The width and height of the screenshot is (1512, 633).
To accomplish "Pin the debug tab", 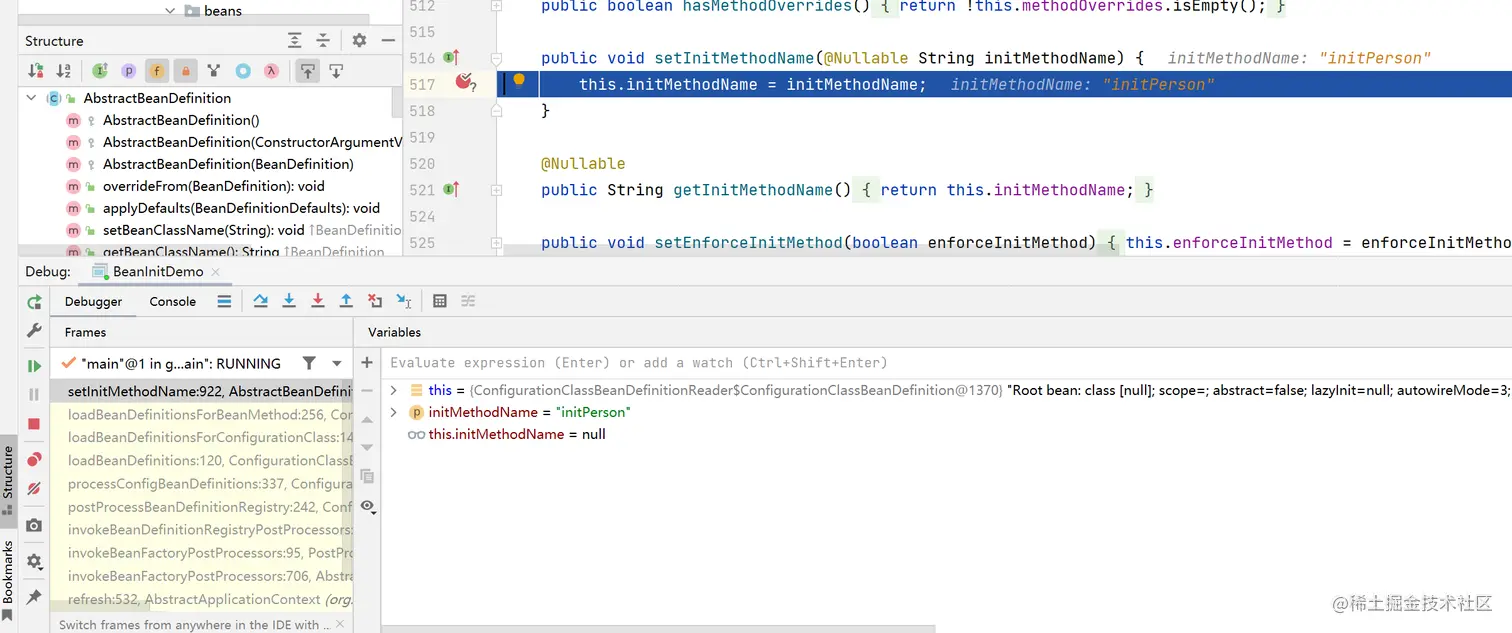I will pyautogui.click(x=34, y=597).
